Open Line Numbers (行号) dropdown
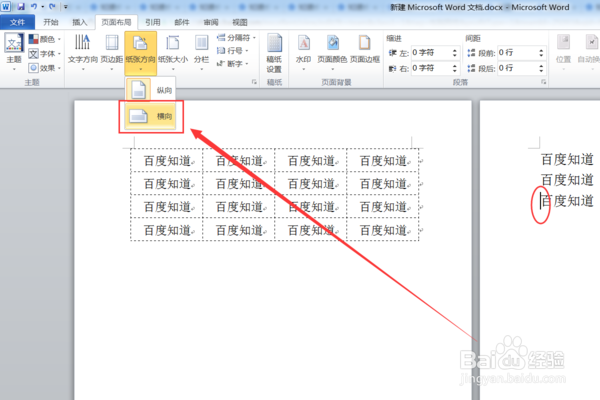The height and width of the screenshot is (400, 600). 233,51
